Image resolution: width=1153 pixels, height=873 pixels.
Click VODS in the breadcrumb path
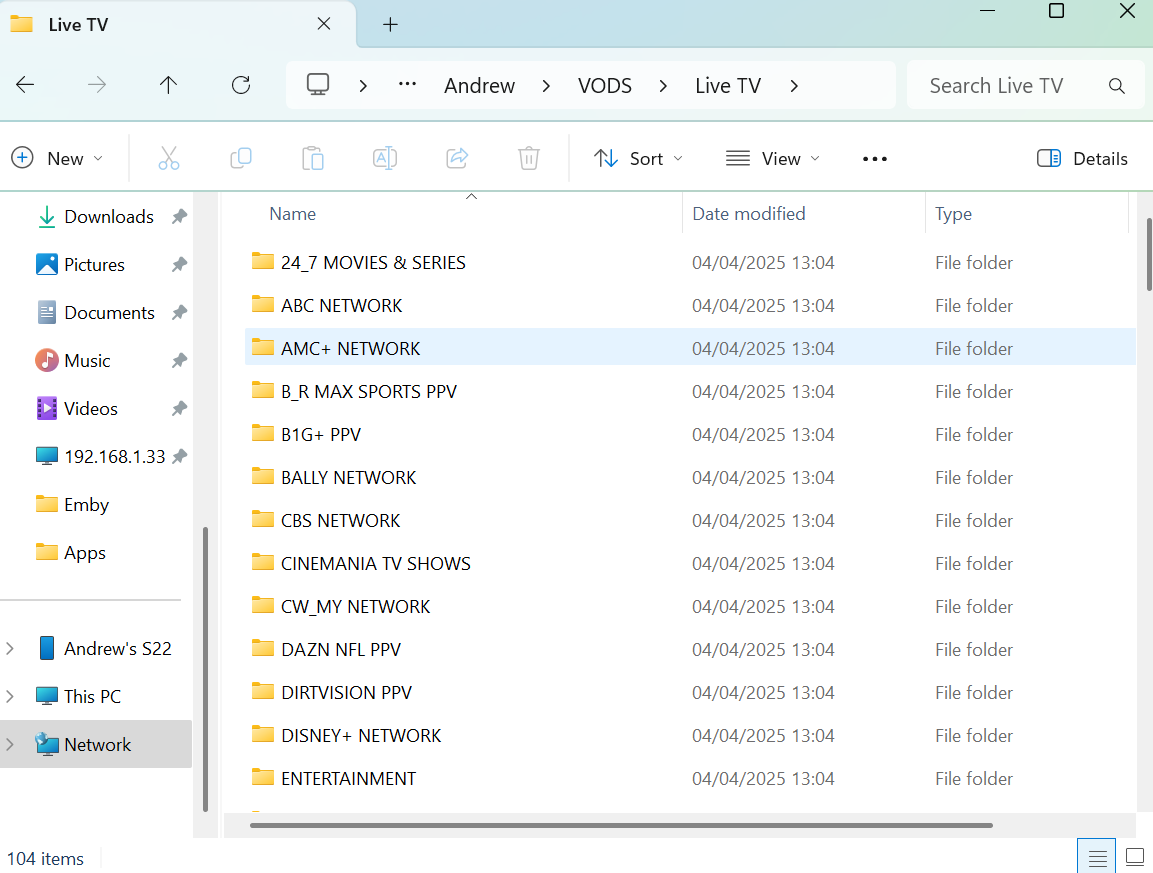click(x=604, y=85)
